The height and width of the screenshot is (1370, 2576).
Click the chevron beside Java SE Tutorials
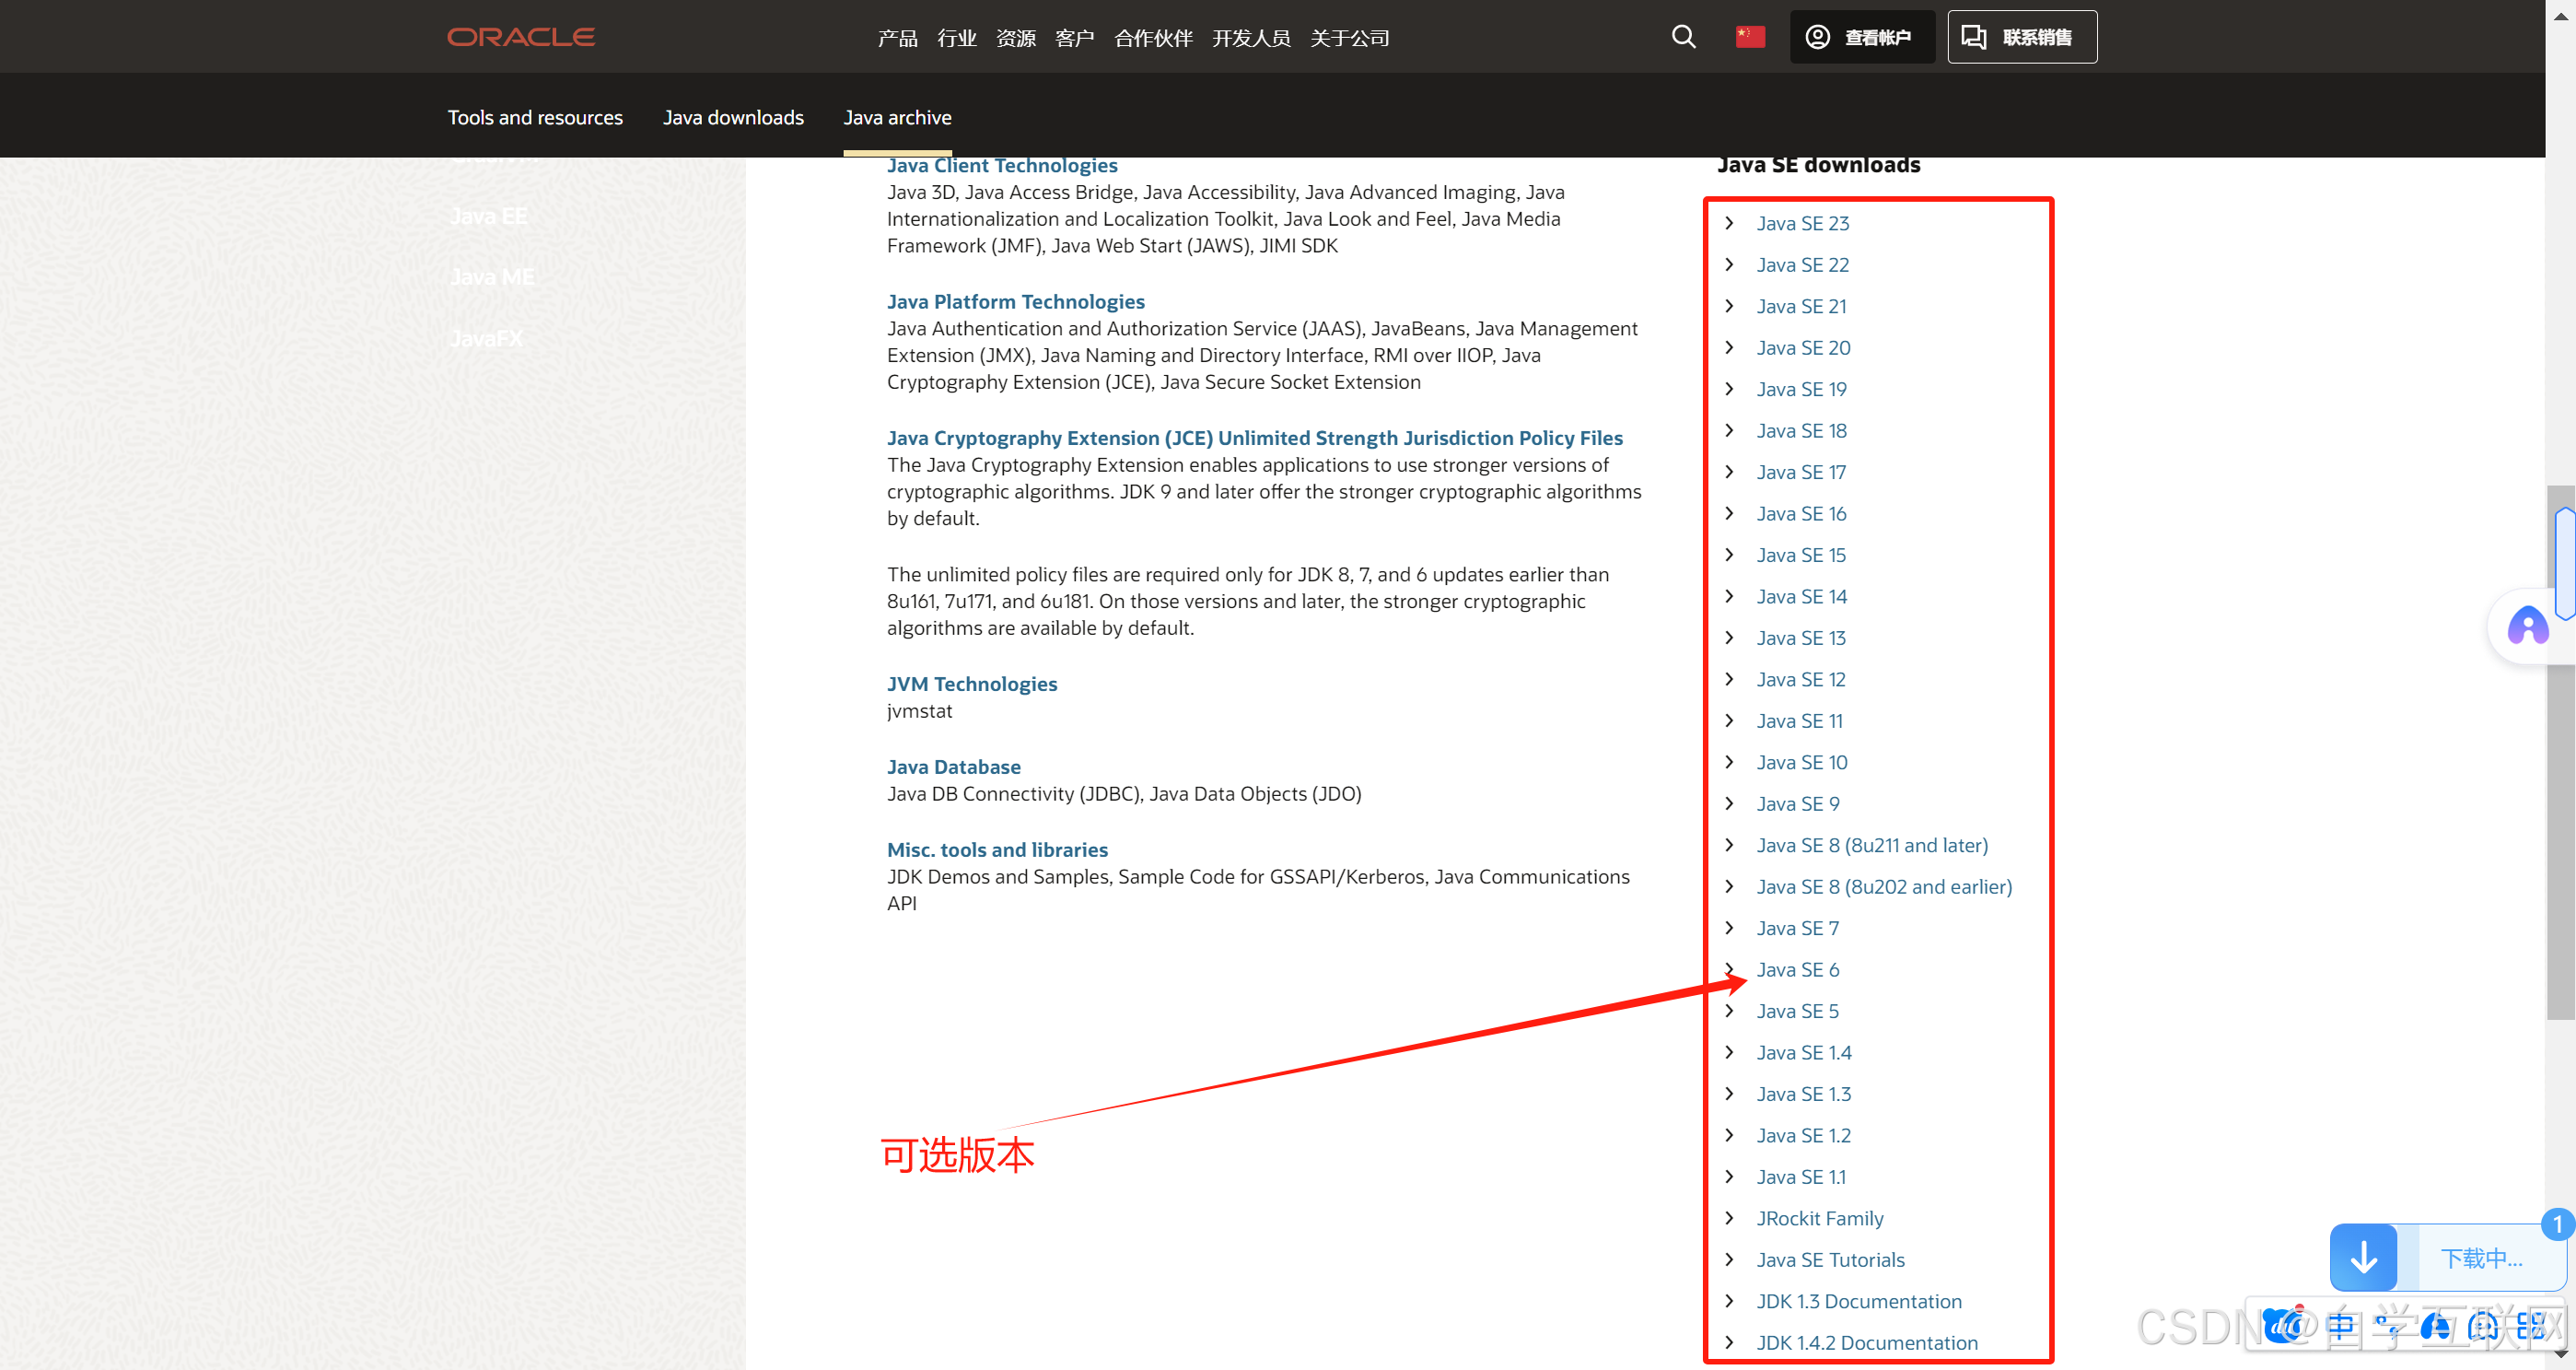pos(1729,1259)
